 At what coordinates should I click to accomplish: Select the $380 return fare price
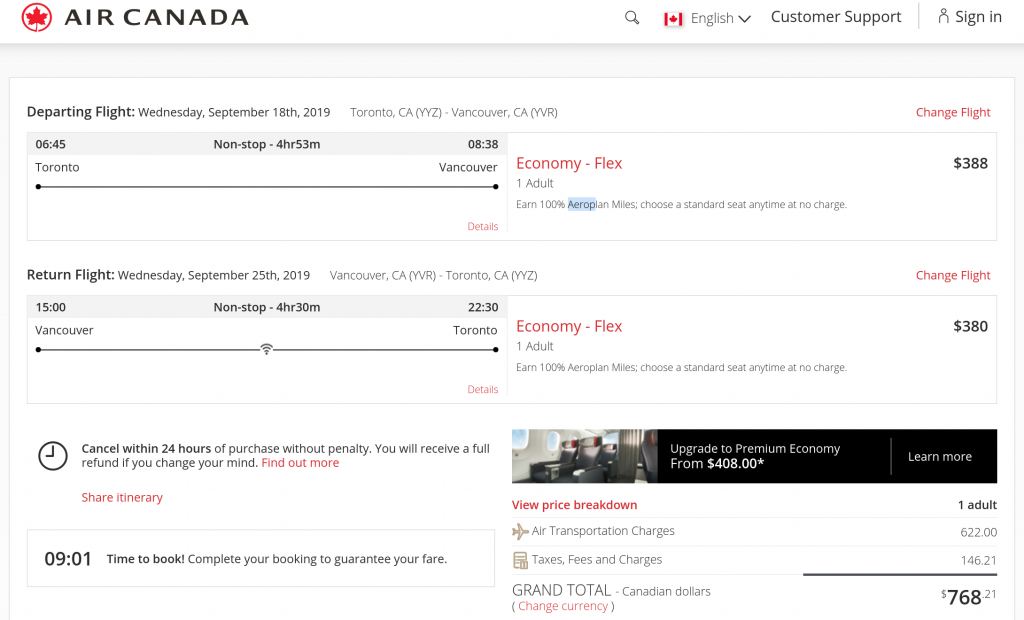tap(970, 326)
